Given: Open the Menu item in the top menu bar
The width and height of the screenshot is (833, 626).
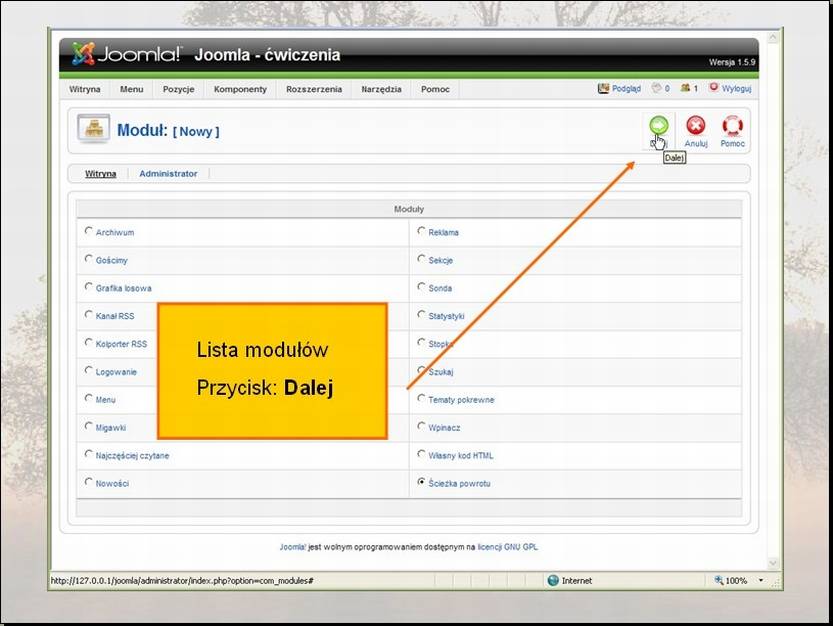Looking at the screenshot, I should [x=131, y=89].
